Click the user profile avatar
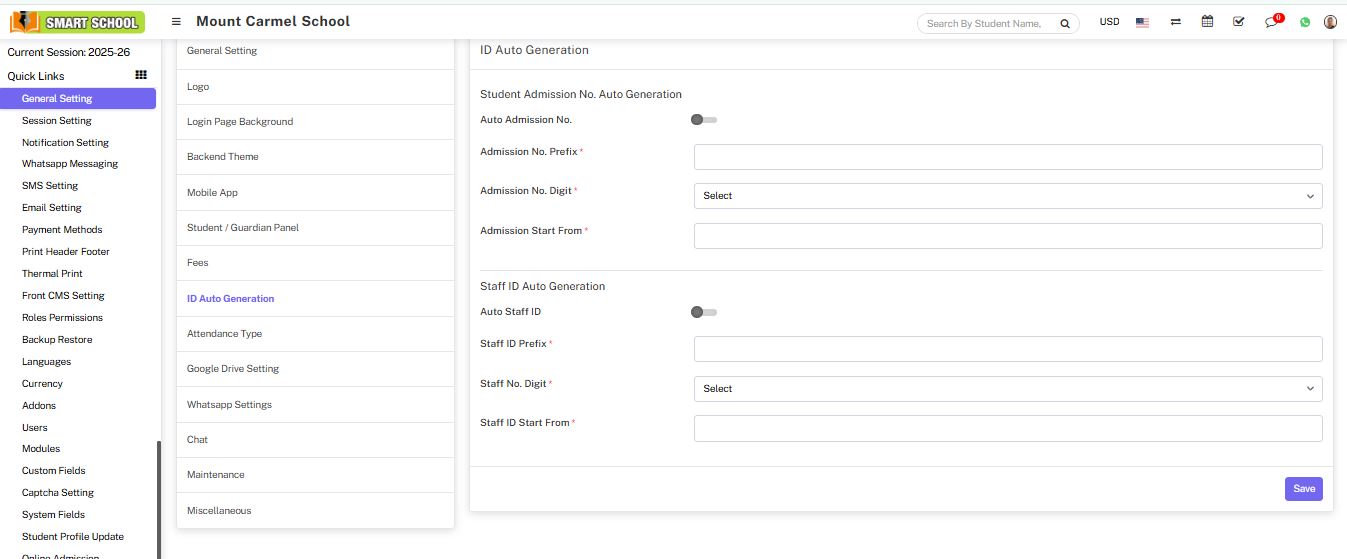The width and height of the screenshot is (1347, 559). coord(1330,22)
